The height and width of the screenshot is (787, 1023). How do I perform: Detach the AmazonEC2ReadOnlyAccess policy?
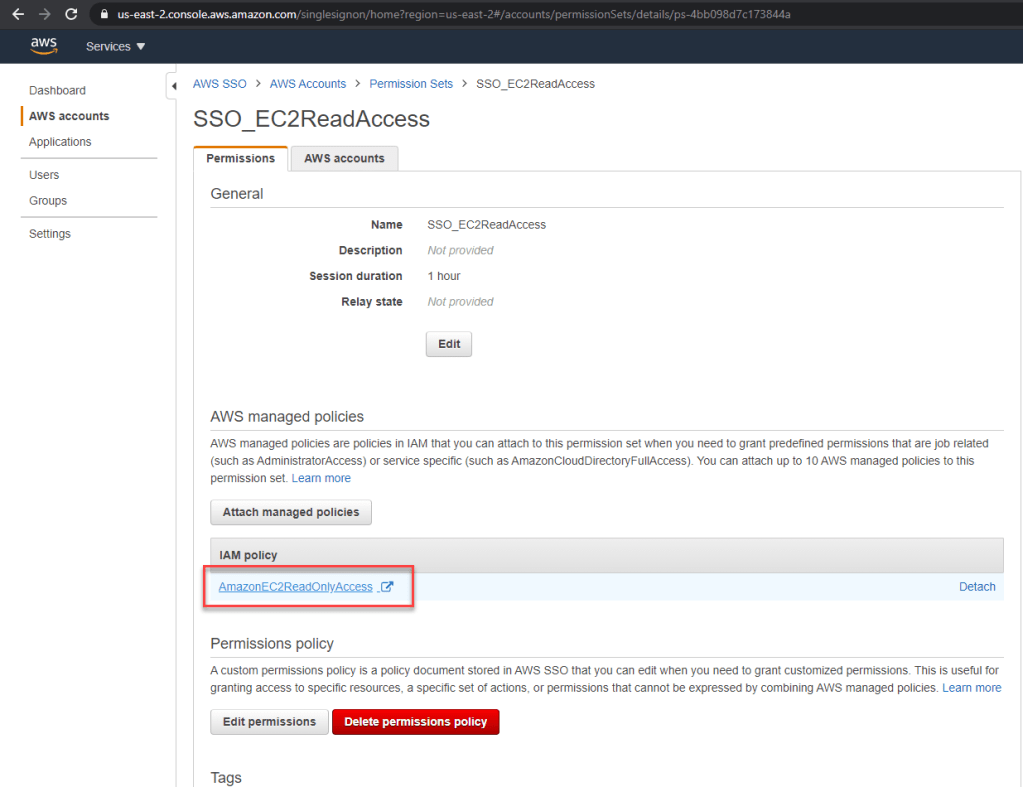click(x=976, y=587)
